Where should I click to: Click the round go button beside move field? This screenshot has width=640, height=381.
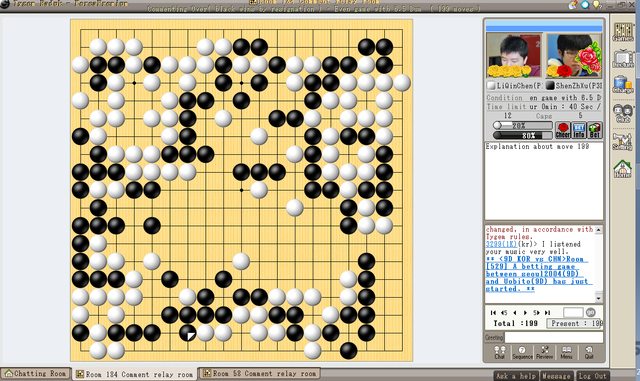[x=591, y=312]
